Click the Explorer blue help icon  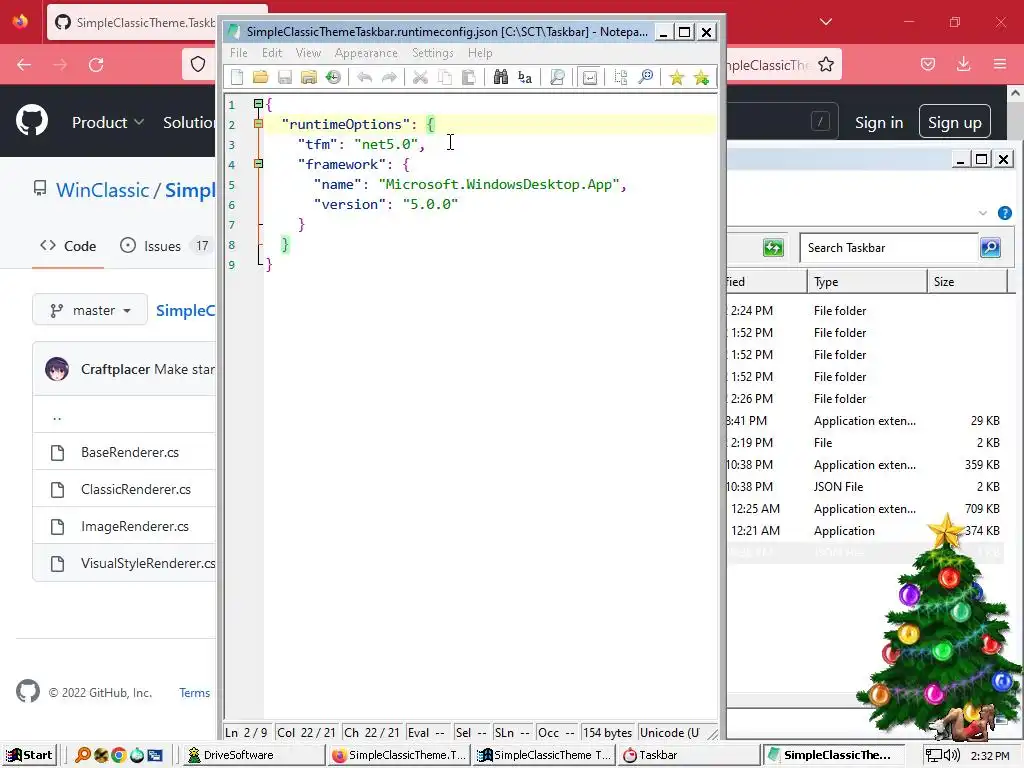[1004, 213]
